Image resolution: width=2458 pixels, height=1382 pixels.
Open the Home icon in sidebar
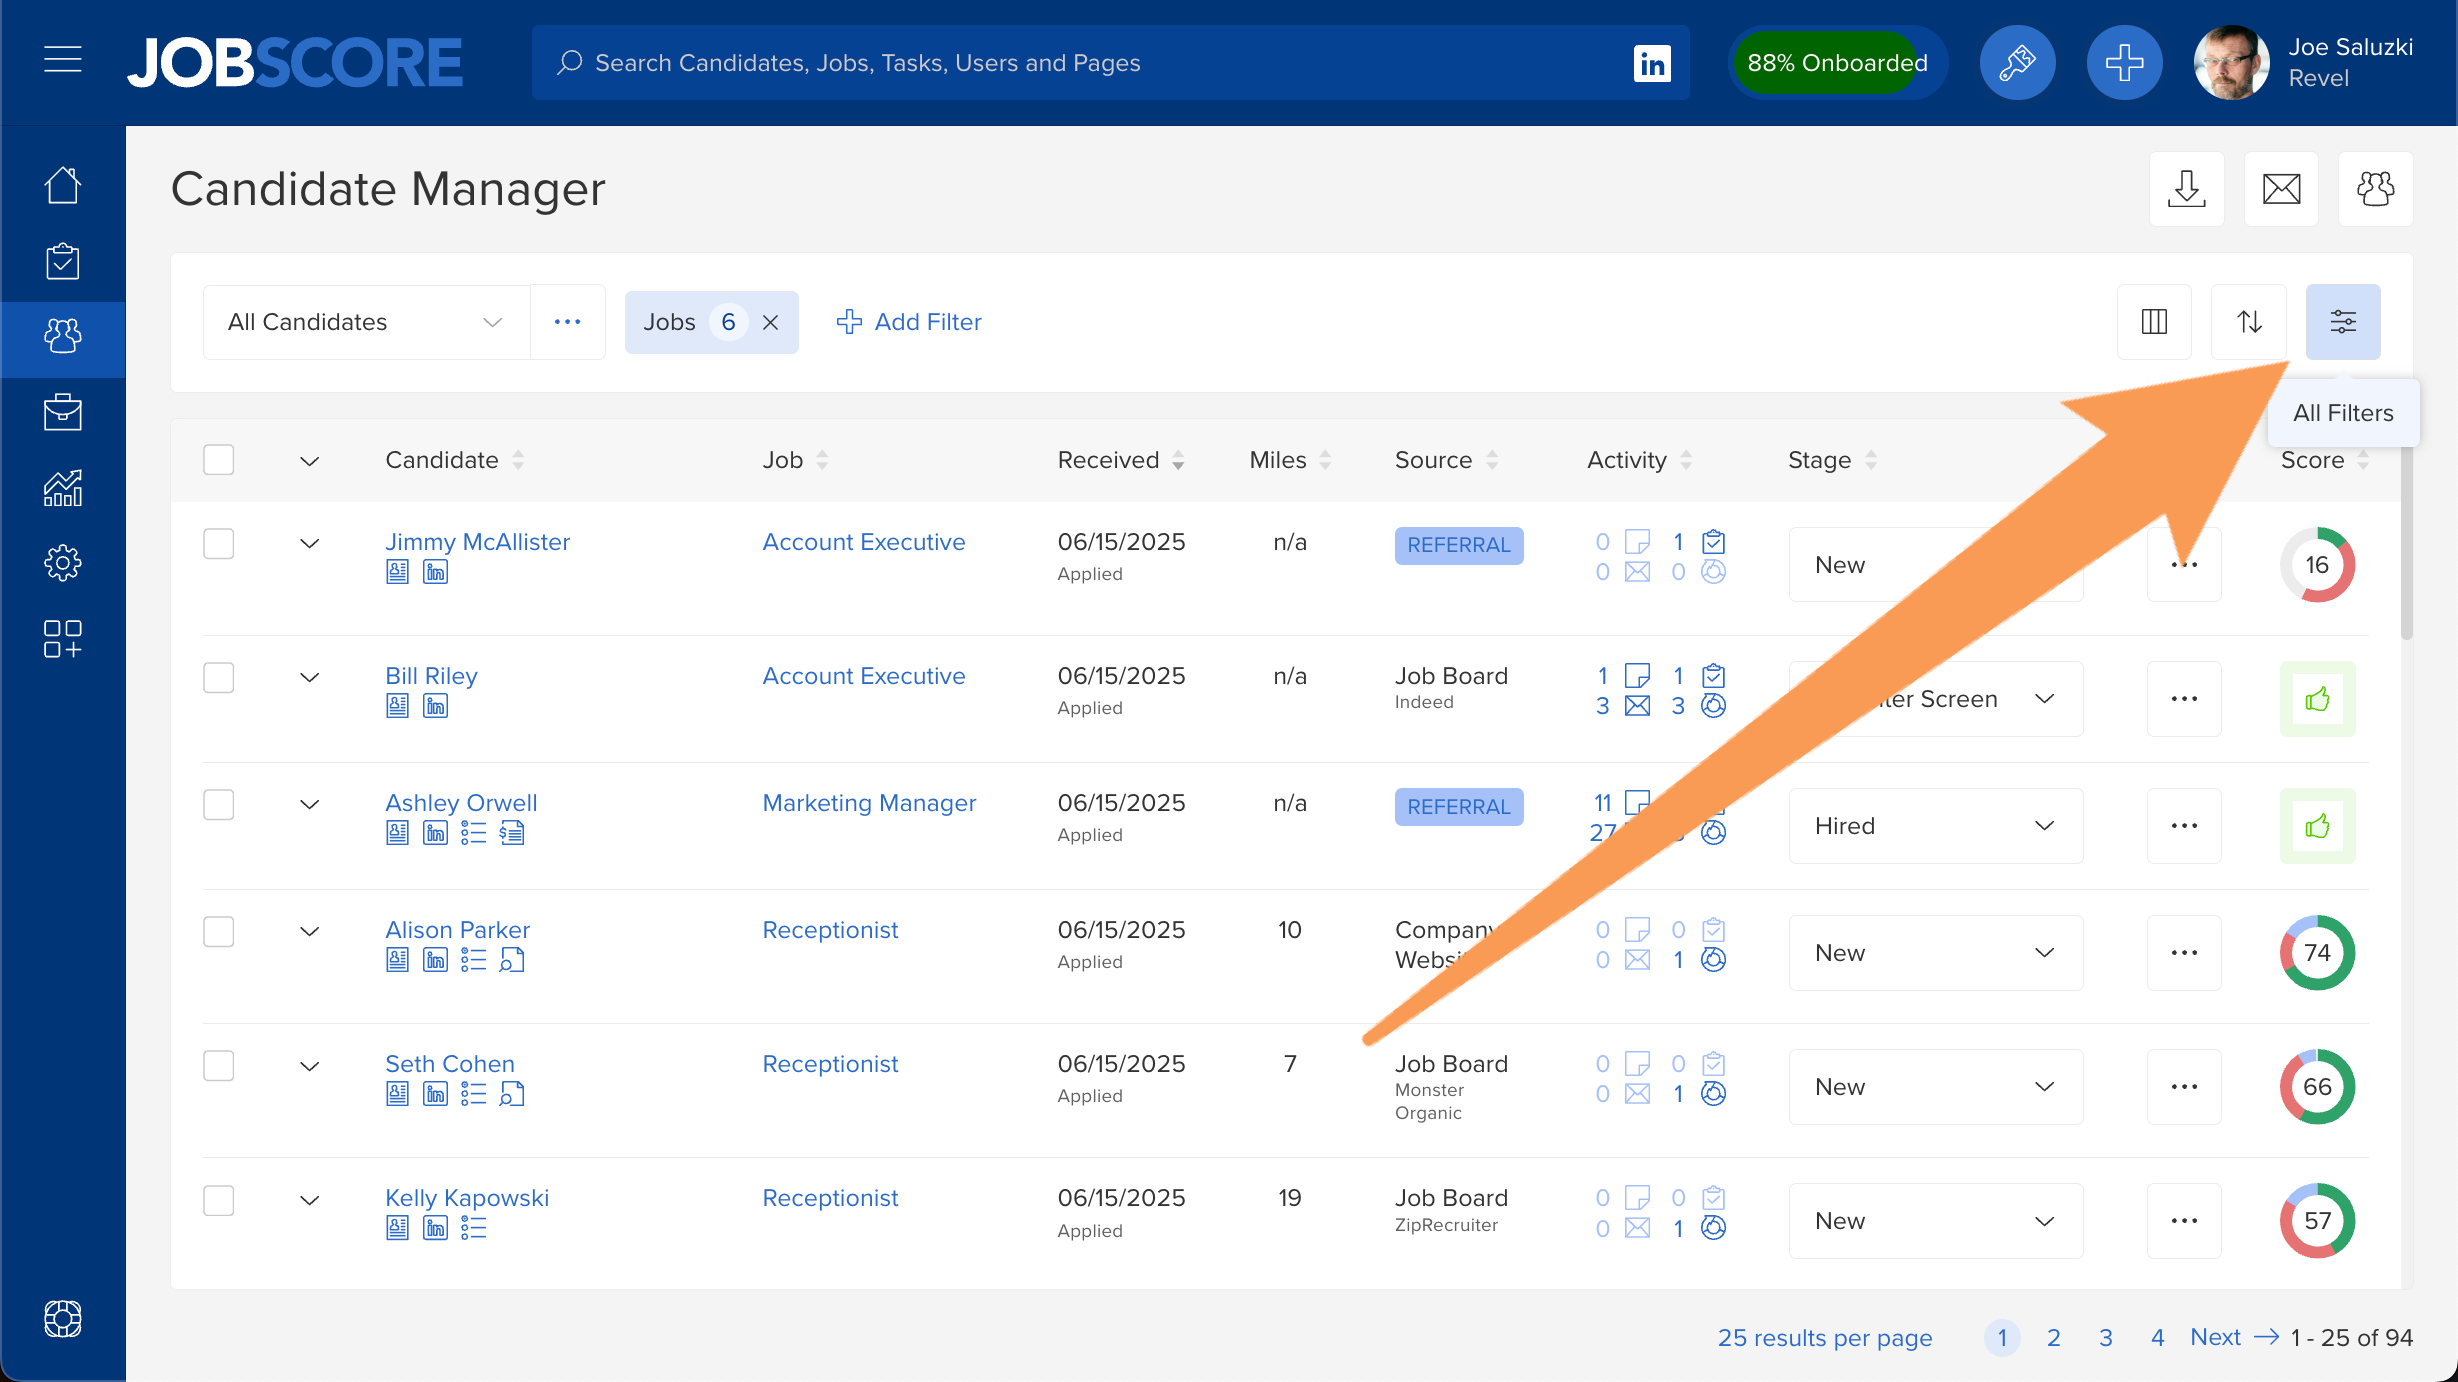tap(62, 186)
